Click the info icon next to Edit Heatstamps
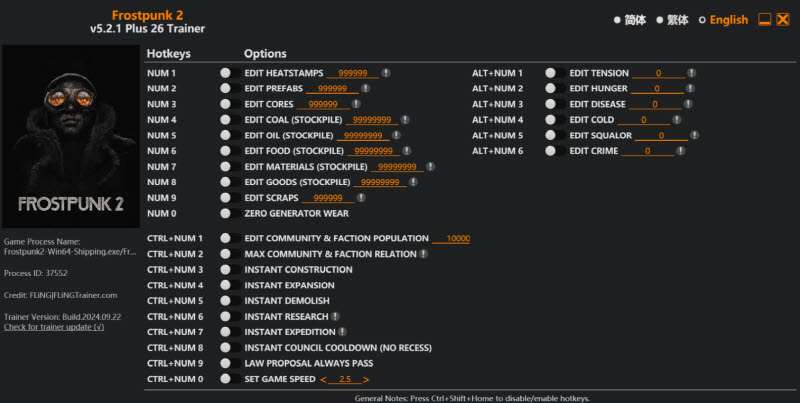The height and width of the screenshot is (403, 800). (x=386, y=73)
